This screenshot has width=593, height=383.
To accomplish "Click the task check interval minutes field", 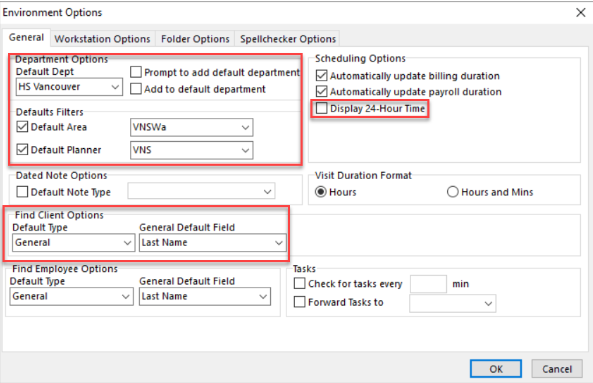I will point(428,284).
